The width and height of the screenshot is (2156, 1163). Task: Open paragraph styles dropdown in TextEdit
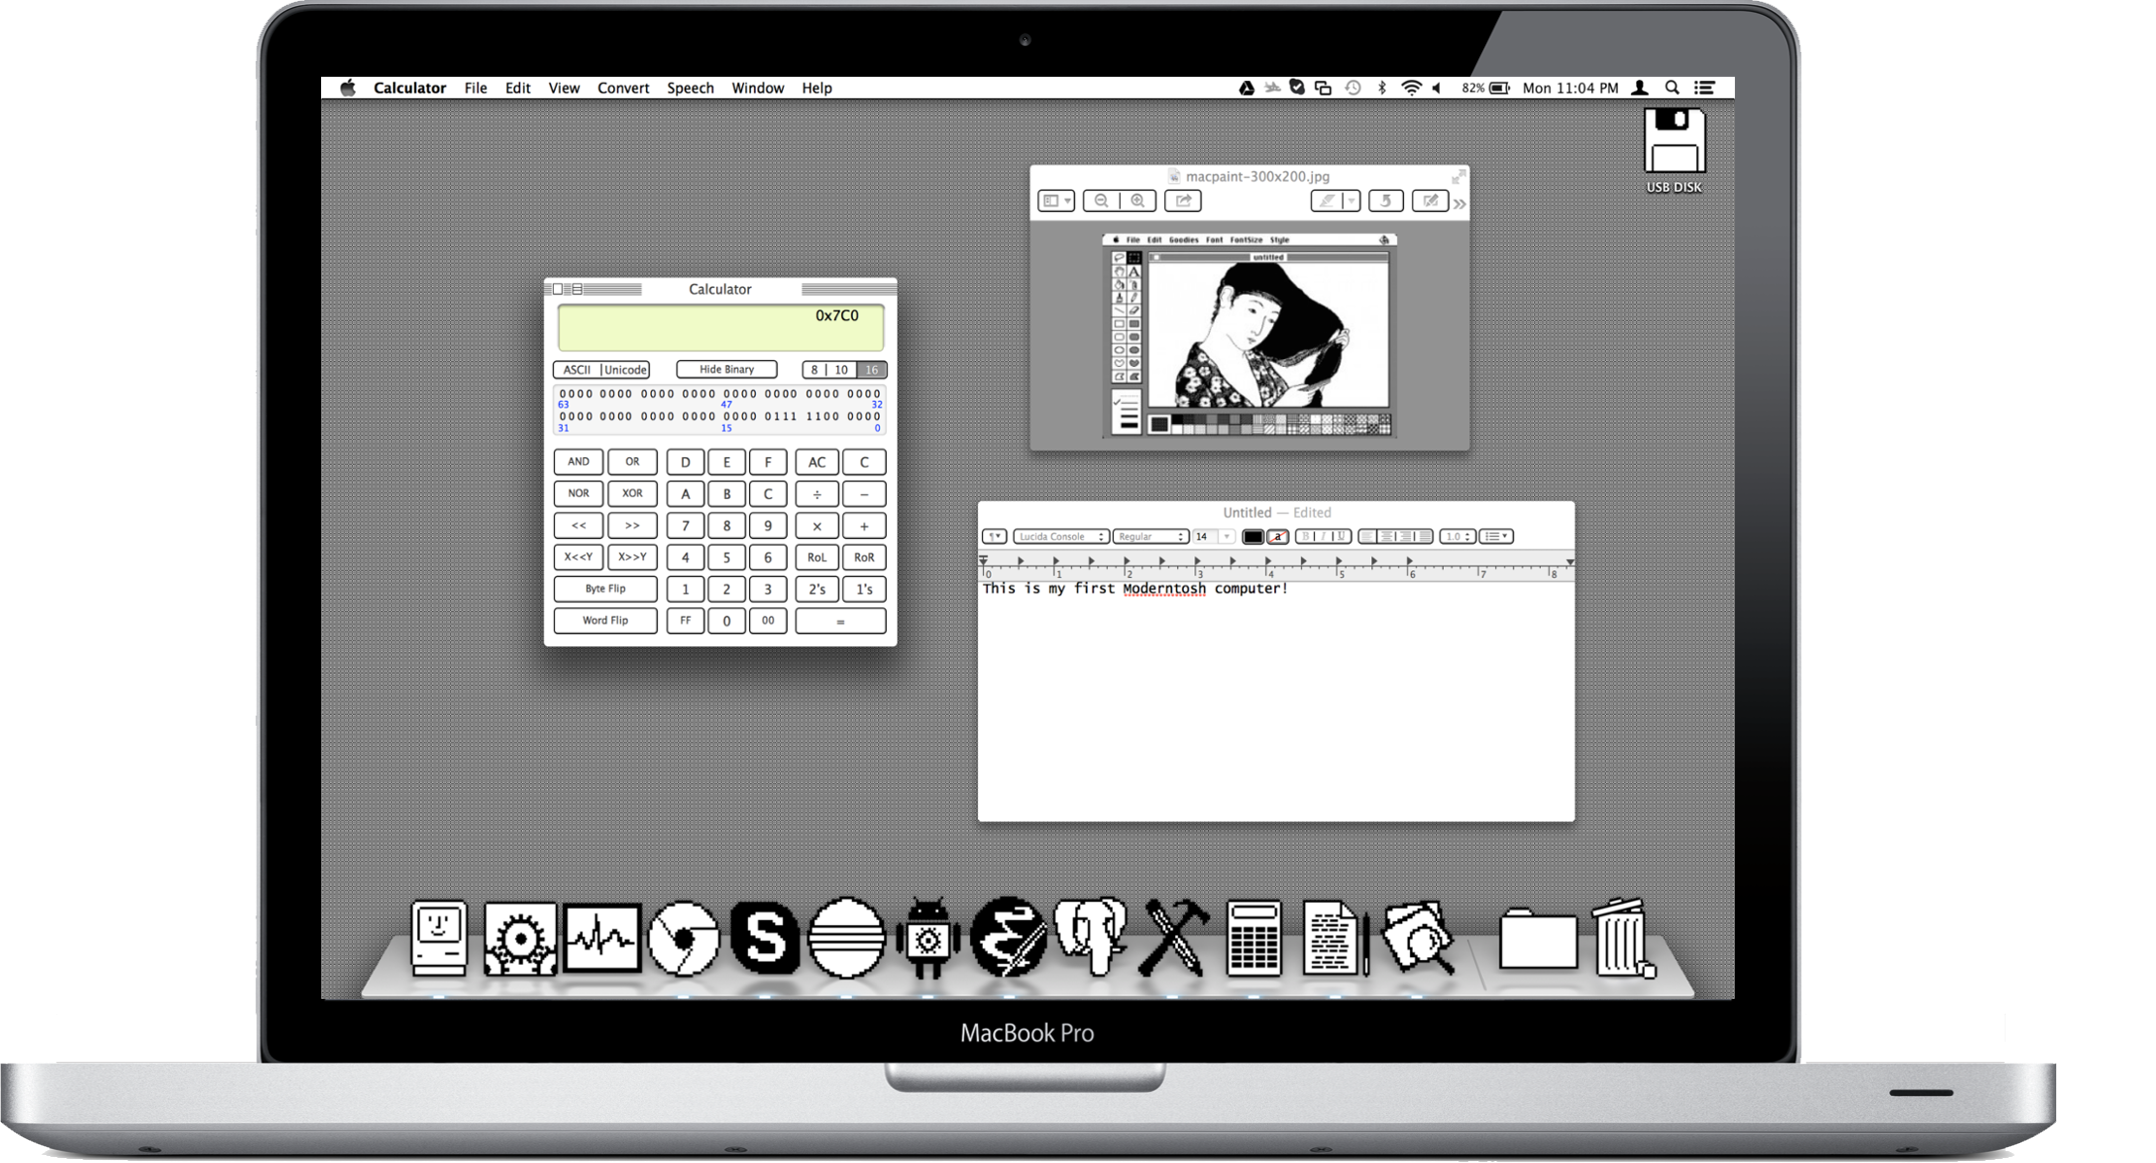994,537
